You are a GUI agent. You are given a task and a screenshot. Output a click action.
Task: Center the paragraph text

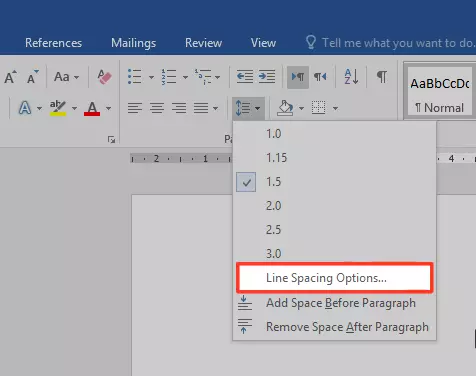click(157, 108)
